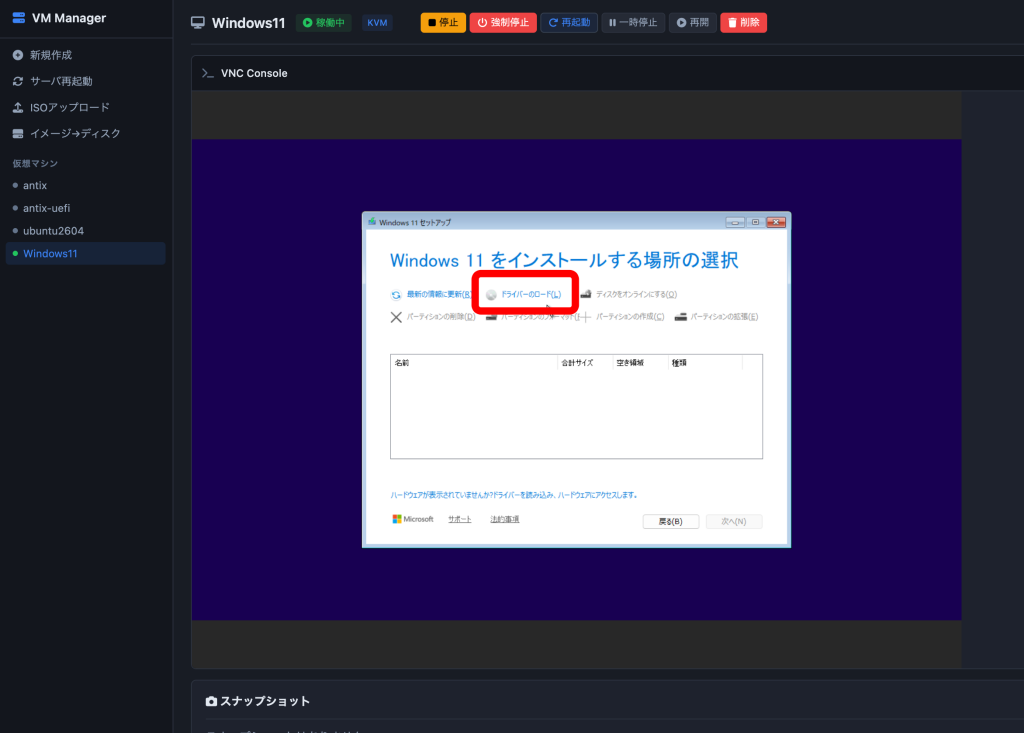Click the plus icon beside パーティションの作成

coord(585,318)
